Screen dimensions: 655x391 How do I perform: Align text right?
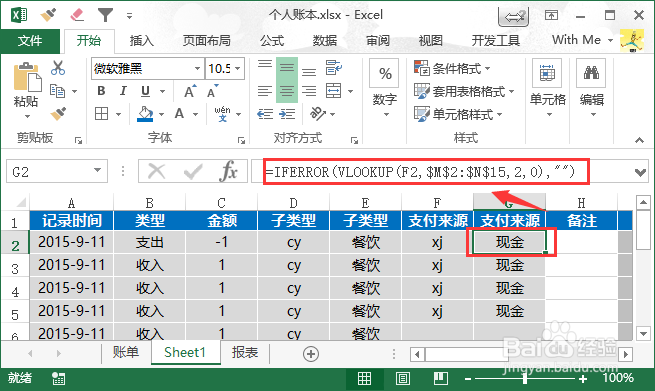pos(309,91)
